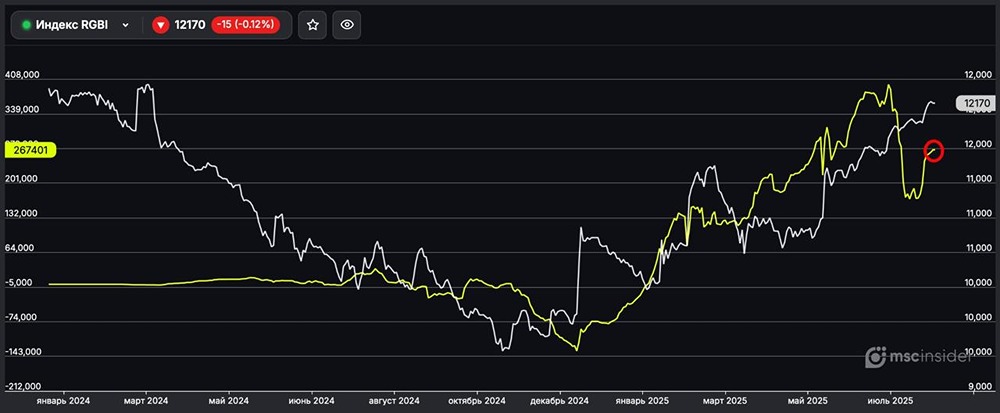The height and width of the screenshot is (413, 1000).
Task: Select июль 2025 on the time axis
Action: (889, 401)
